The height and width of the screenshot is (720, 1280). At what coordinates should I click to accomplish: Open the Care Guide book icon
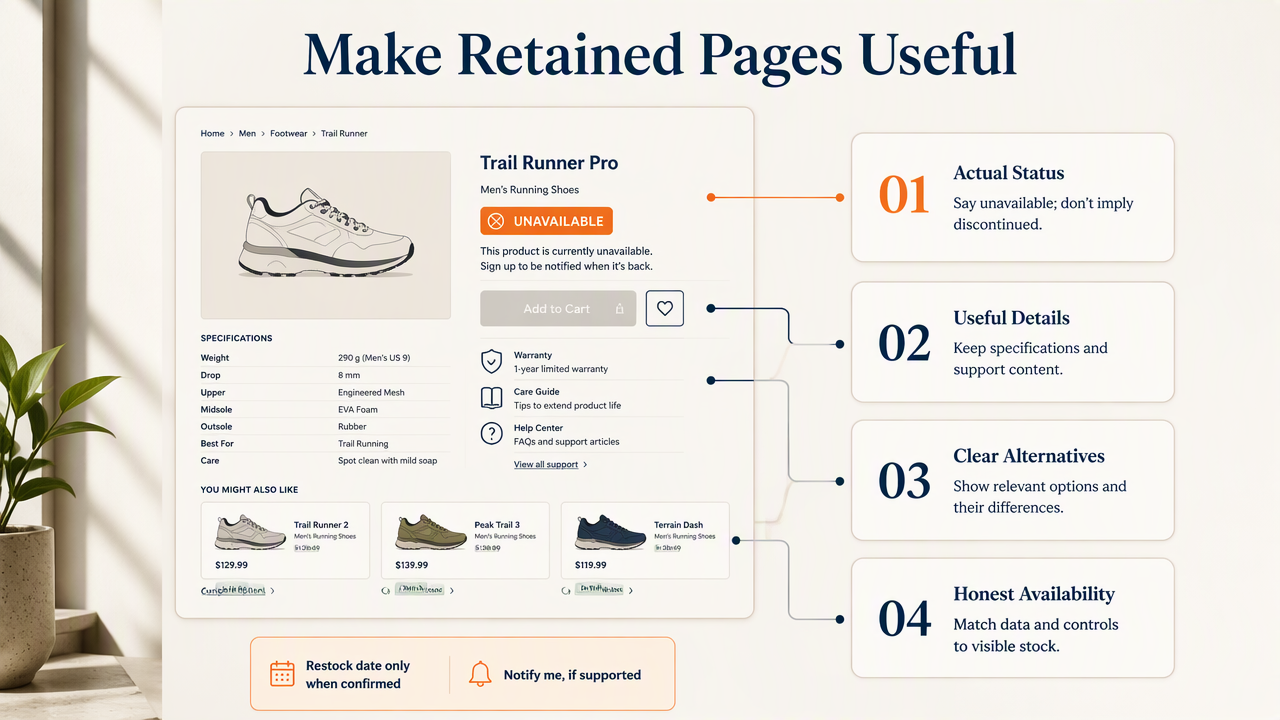[491, 398]
